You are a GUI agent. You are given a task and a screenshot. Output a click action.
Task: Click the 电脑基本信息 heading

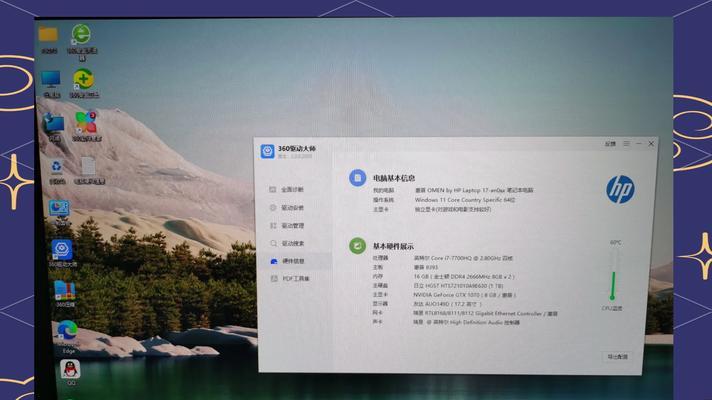394,178
